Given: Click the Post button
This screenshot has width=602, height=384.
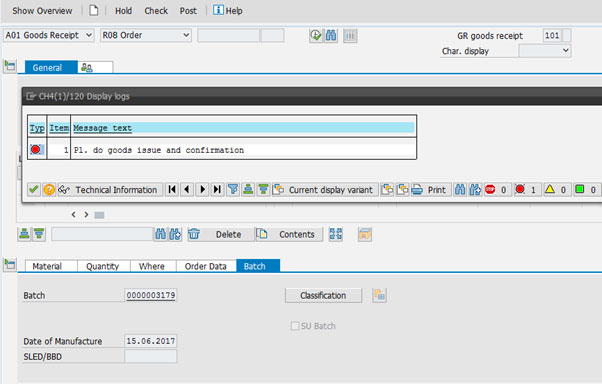Looking at the screenshot, I should coord(188,11).
